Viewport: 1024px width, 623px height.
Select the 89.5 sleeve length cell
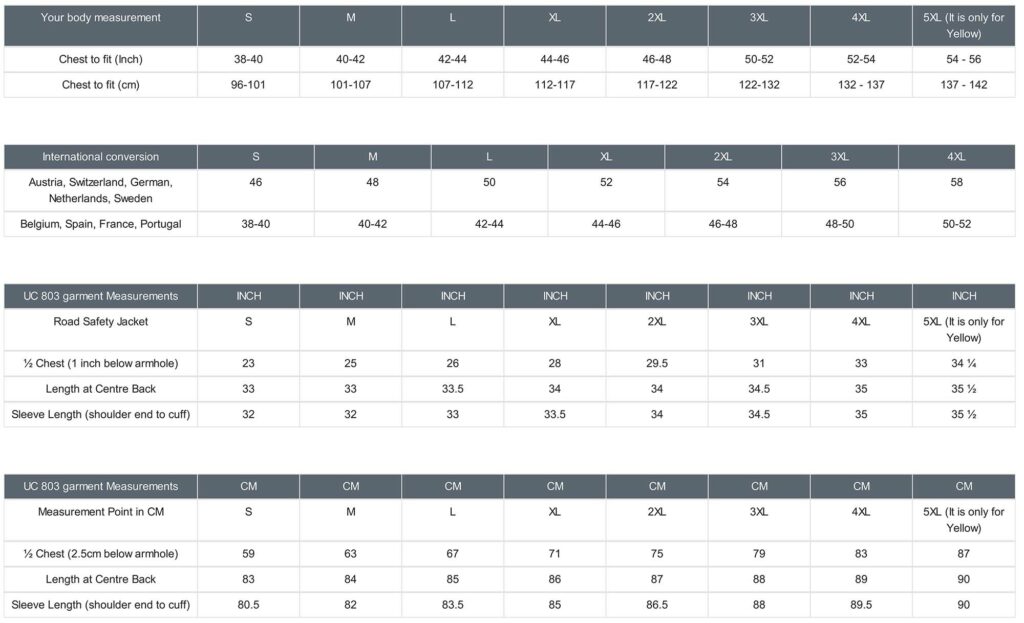click(x=861, y=605)
